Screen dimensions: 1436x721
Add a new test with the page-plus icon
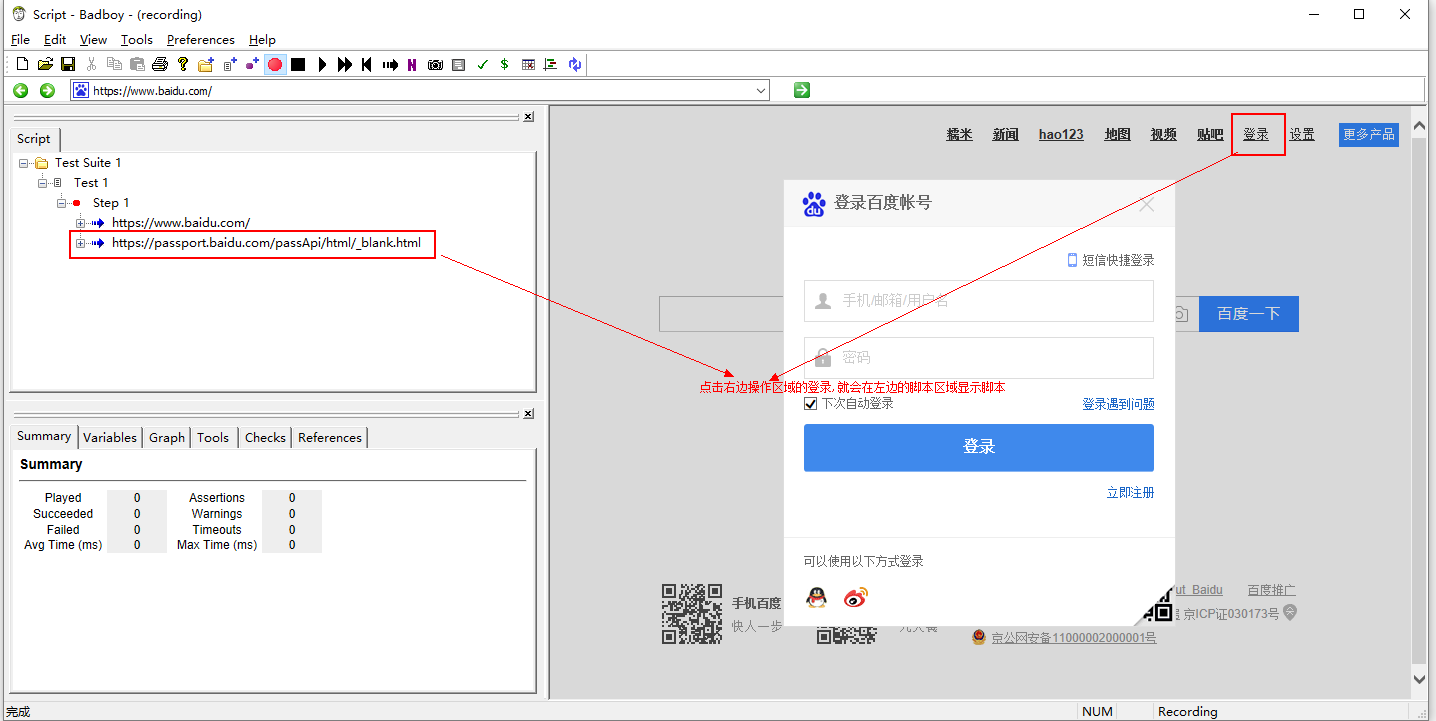tap(229, 64)
